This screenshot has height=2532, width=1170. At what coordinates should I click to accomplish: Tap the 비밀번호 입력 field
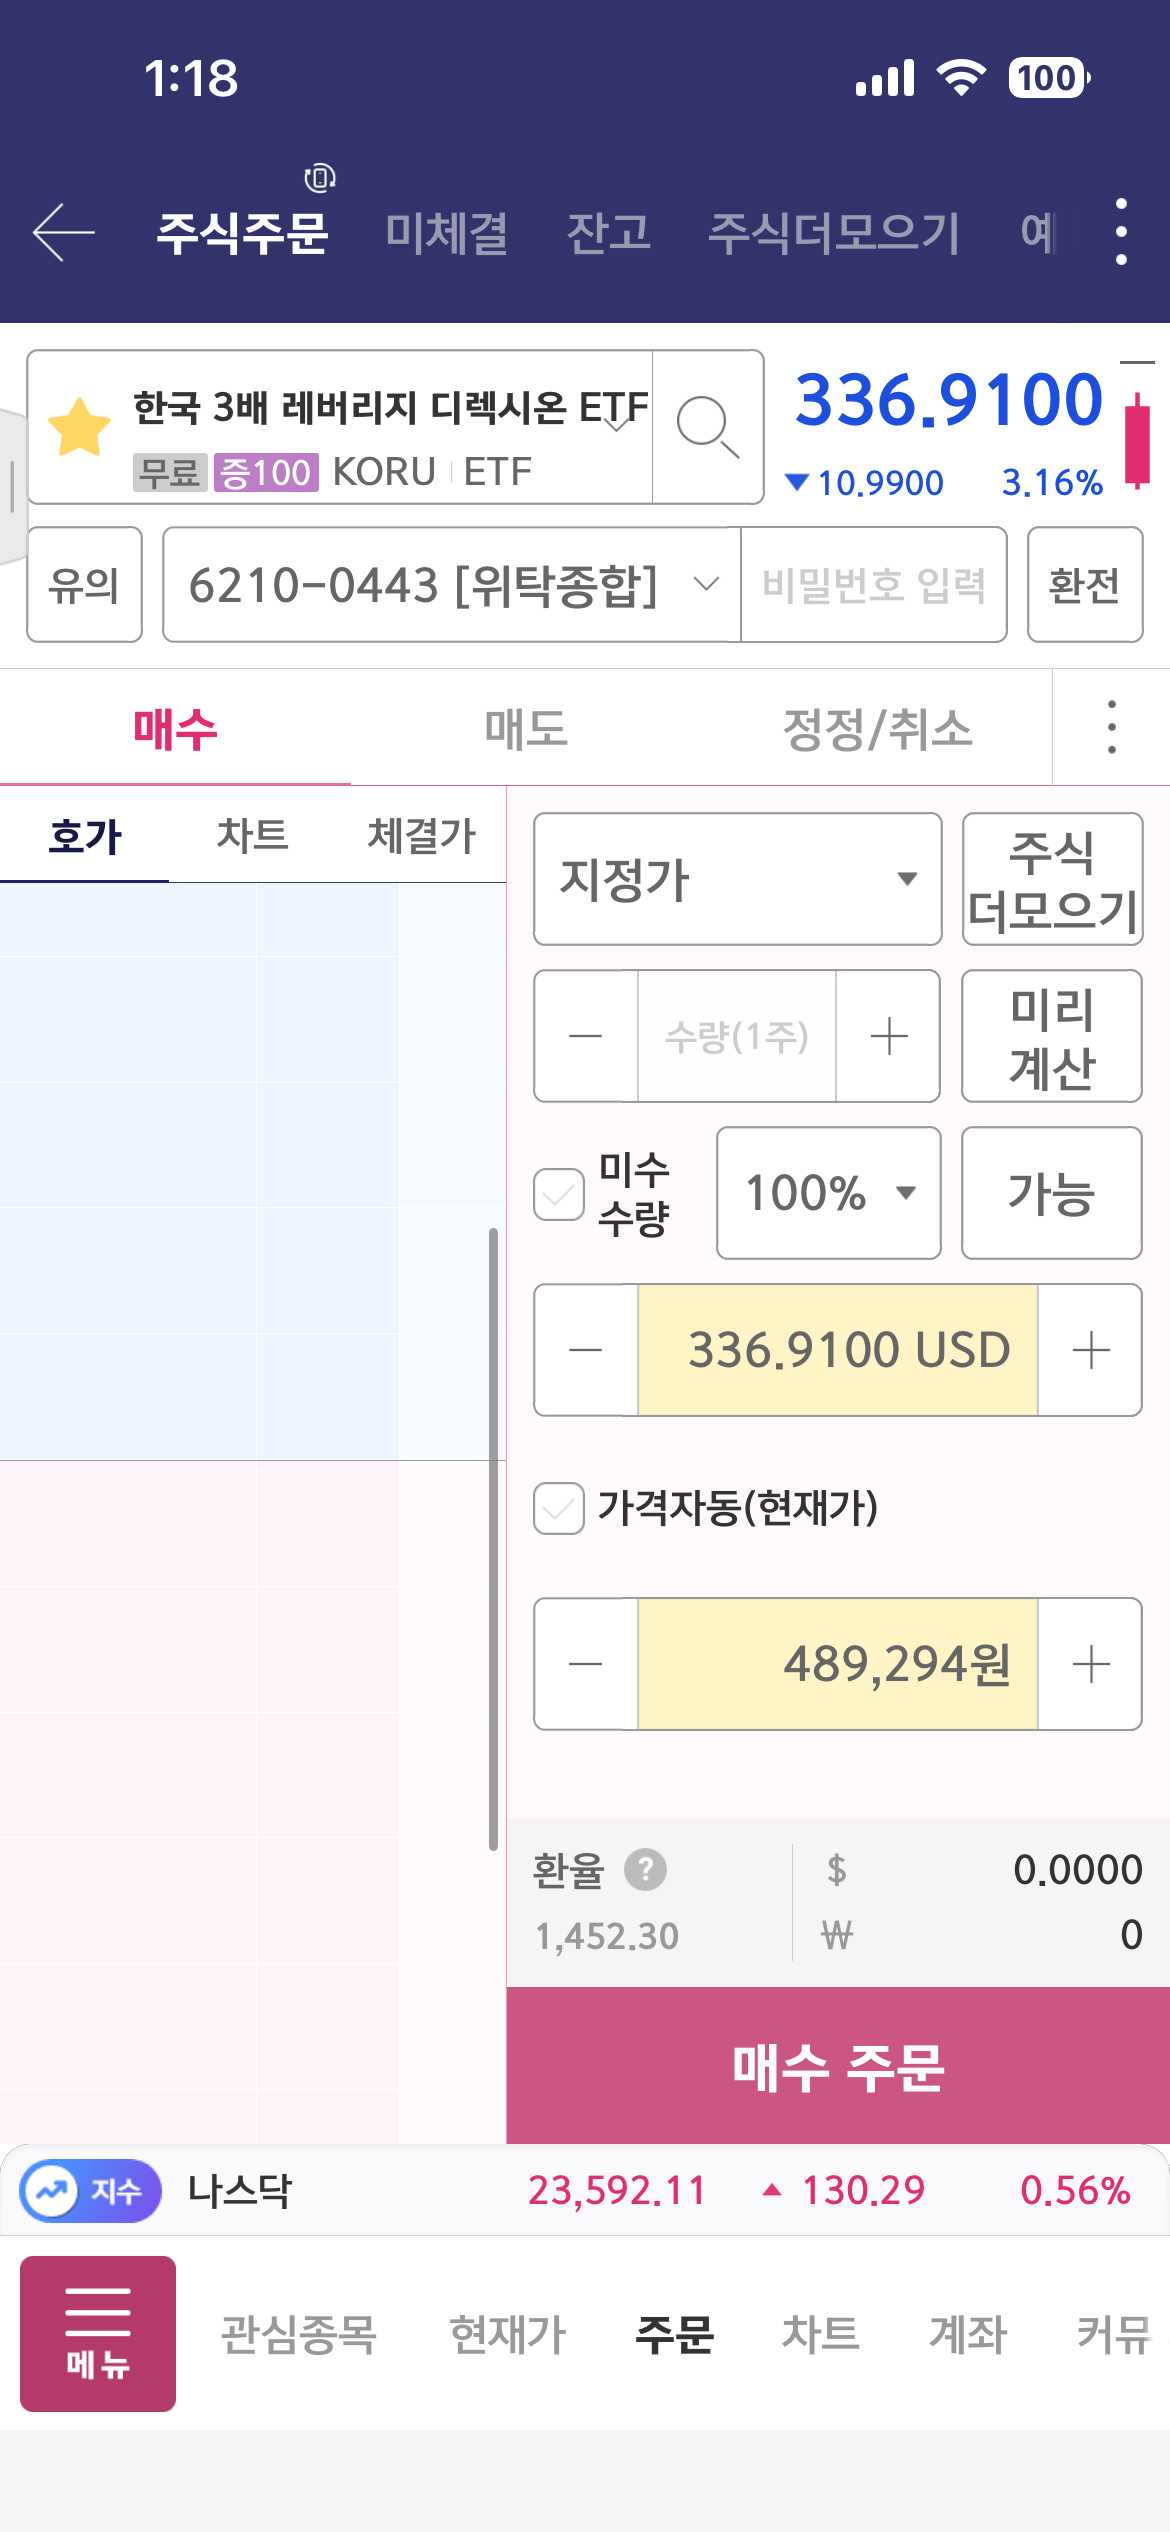click(873, 585)
